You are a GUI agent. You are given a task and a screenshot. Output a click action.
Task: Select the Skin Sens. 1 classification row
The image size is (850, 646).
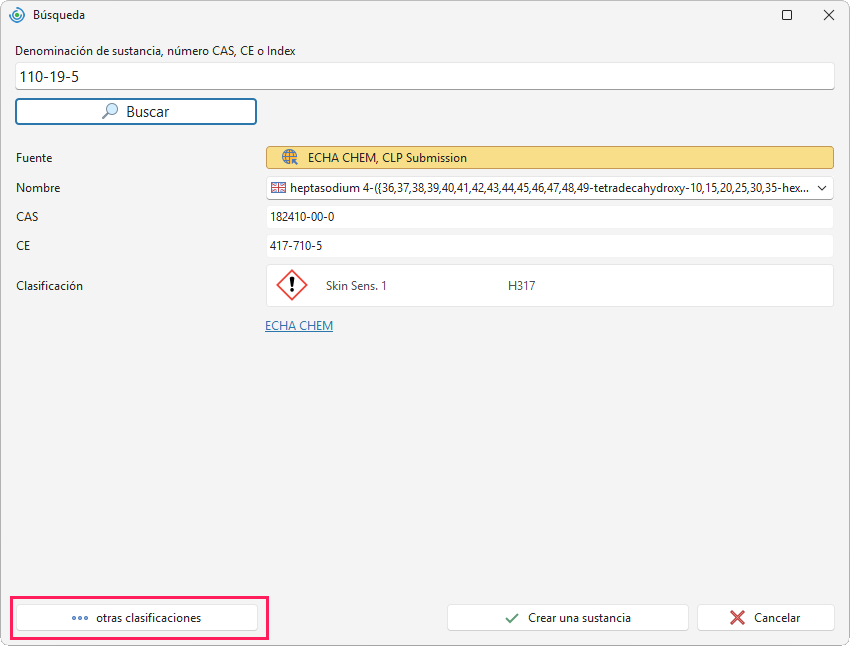550,286
